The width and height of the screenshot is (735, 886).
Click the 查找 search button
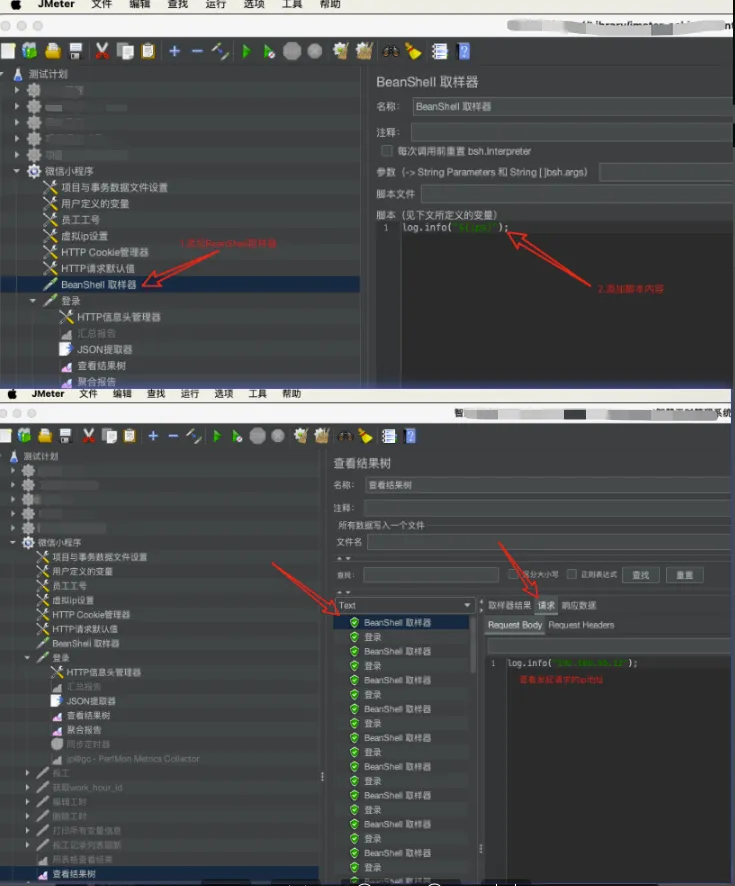641,575
